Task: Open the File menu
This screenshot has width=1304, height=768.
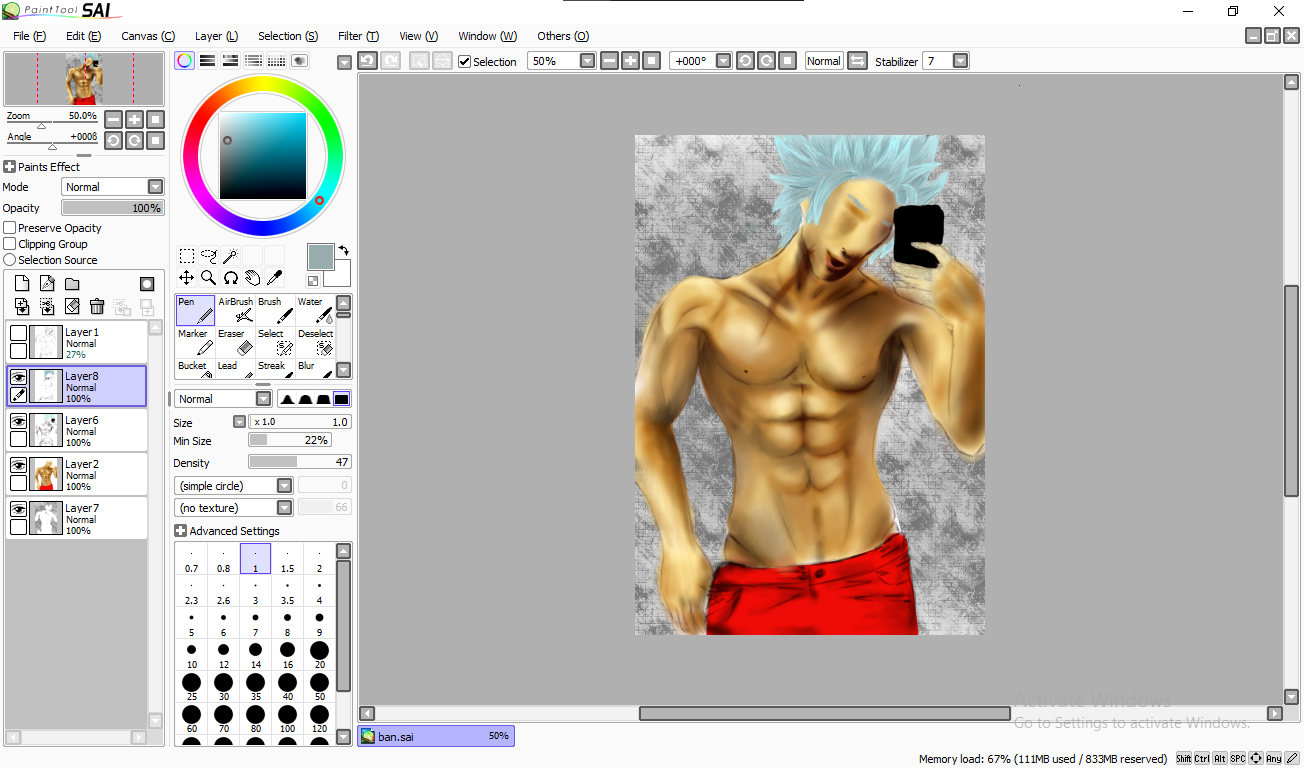Action: tap(29, 36)
